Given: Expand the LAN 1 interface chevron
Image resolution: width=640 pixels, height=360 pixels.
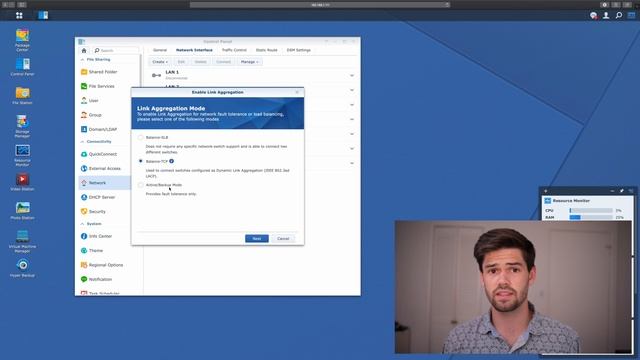Looking at the screenshot, I should point(352,76).
